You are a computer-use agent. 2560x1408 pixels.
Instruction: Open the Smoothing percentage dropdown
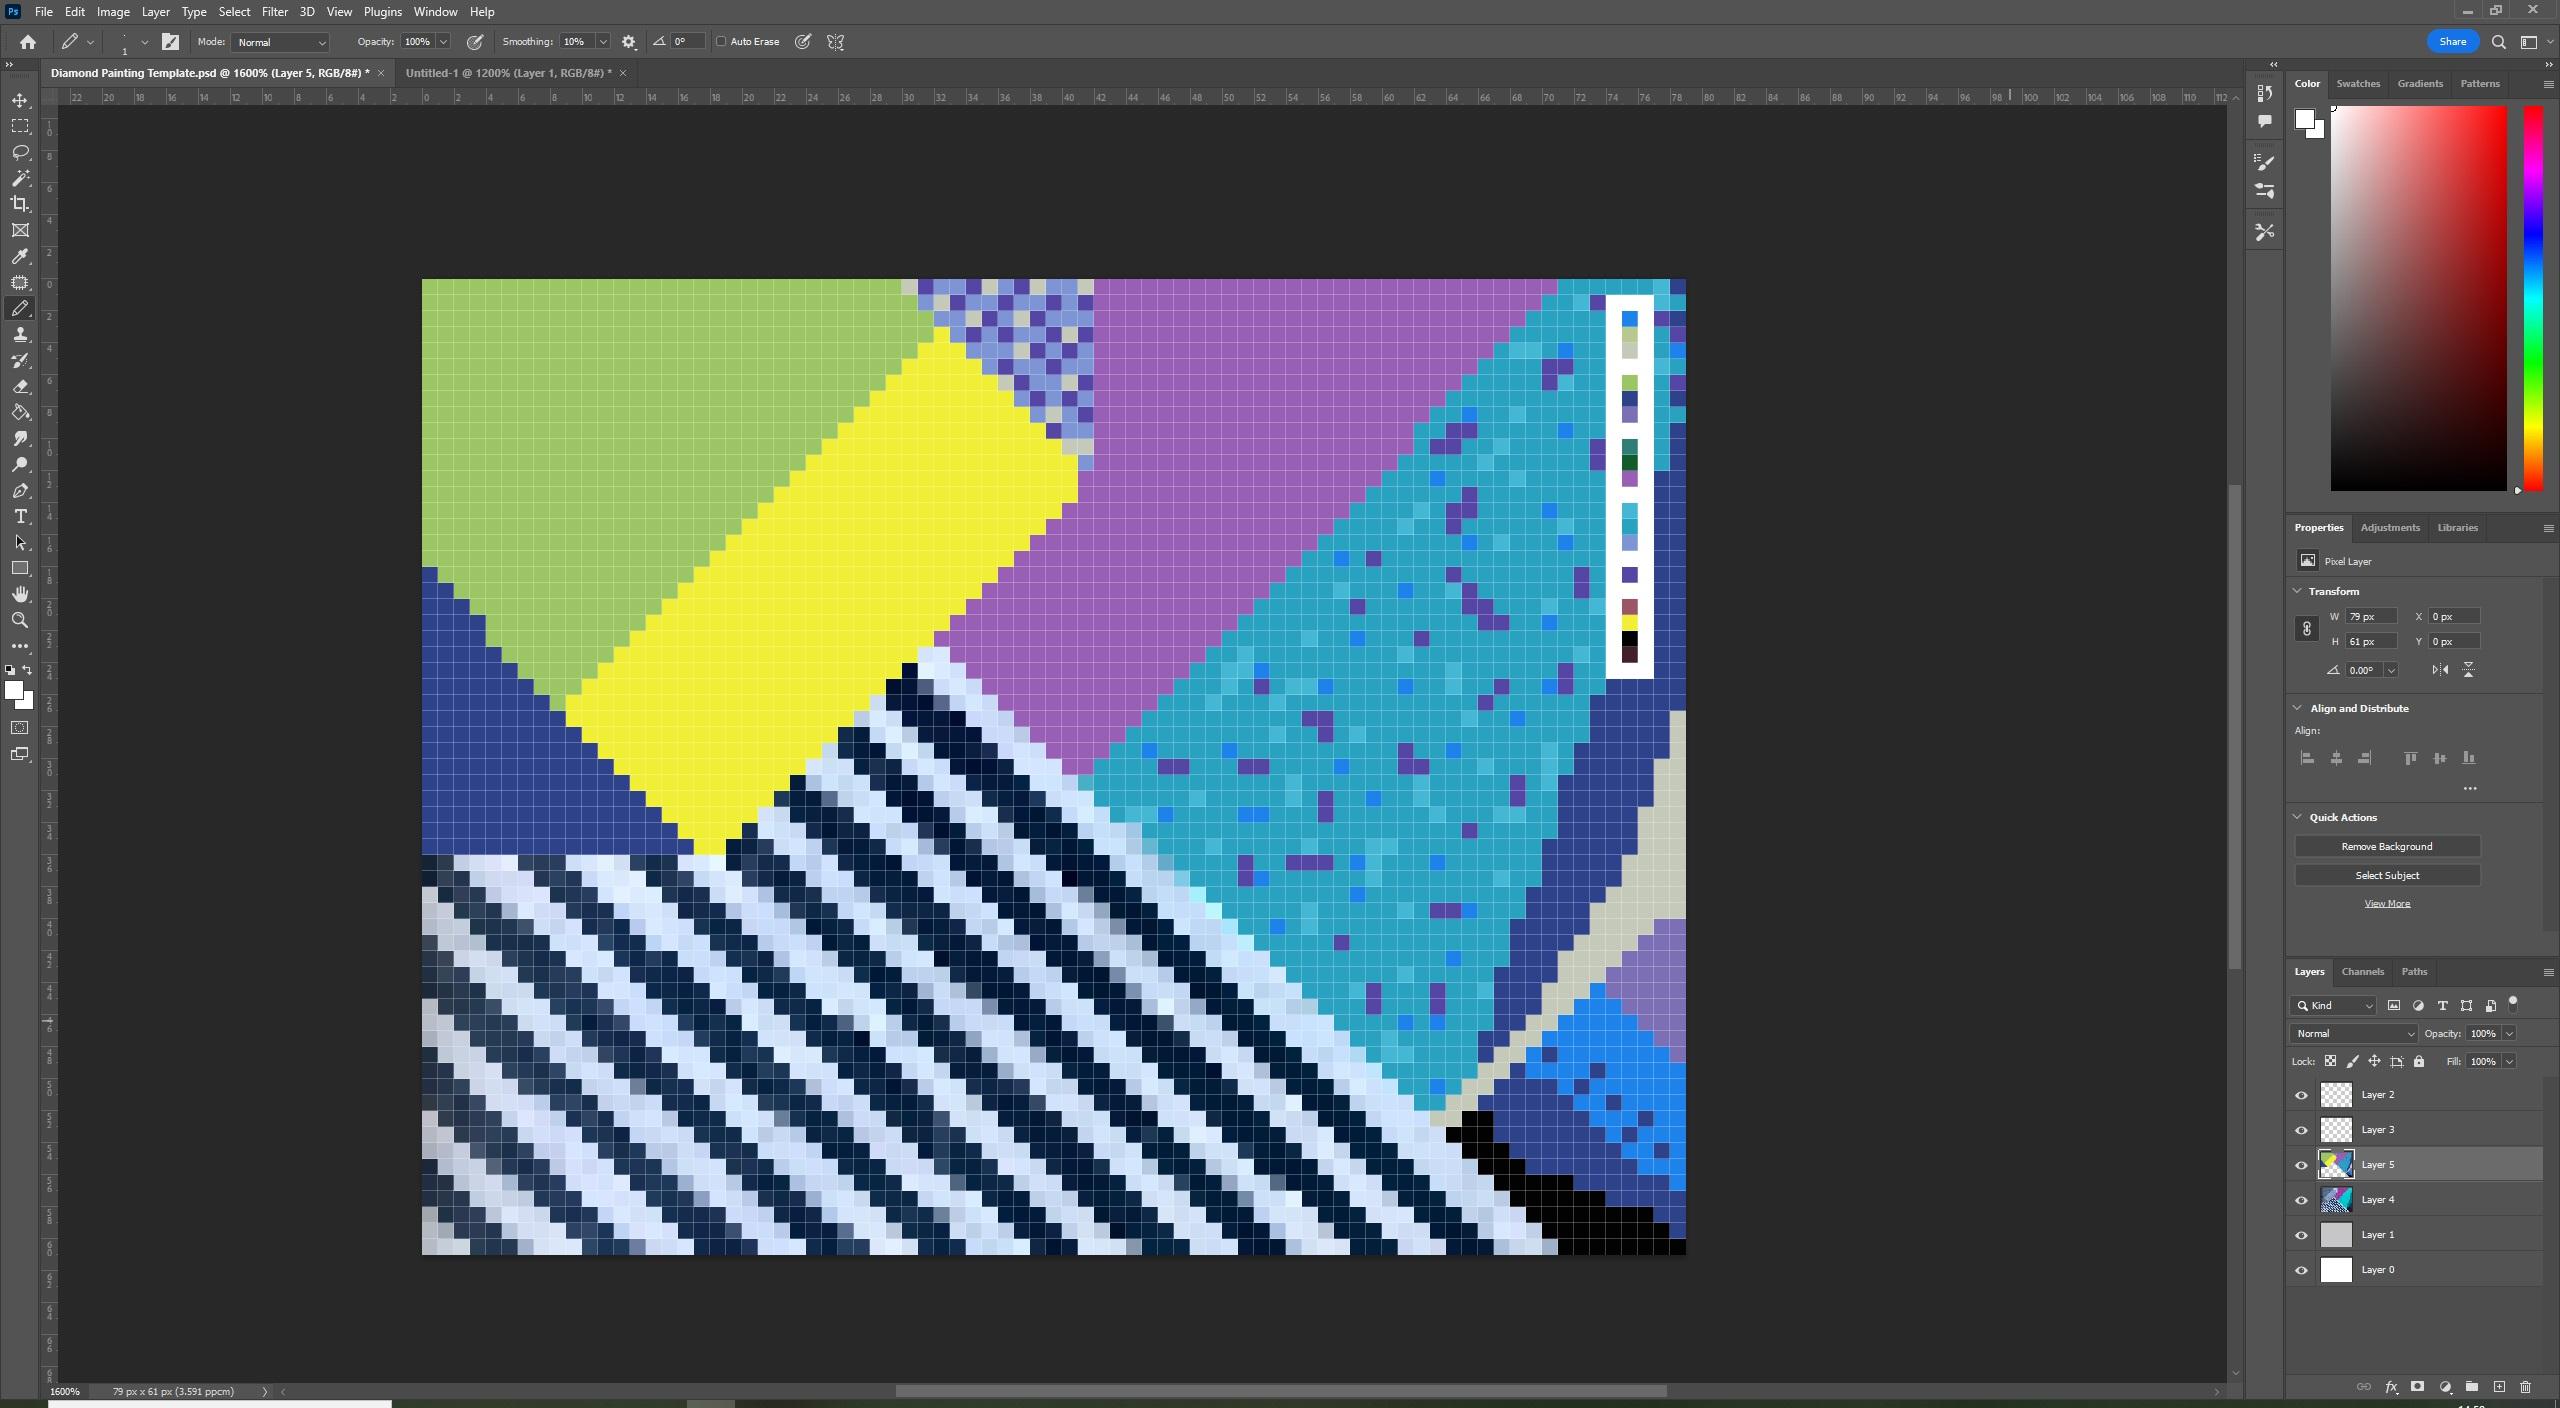pos(602,42)
